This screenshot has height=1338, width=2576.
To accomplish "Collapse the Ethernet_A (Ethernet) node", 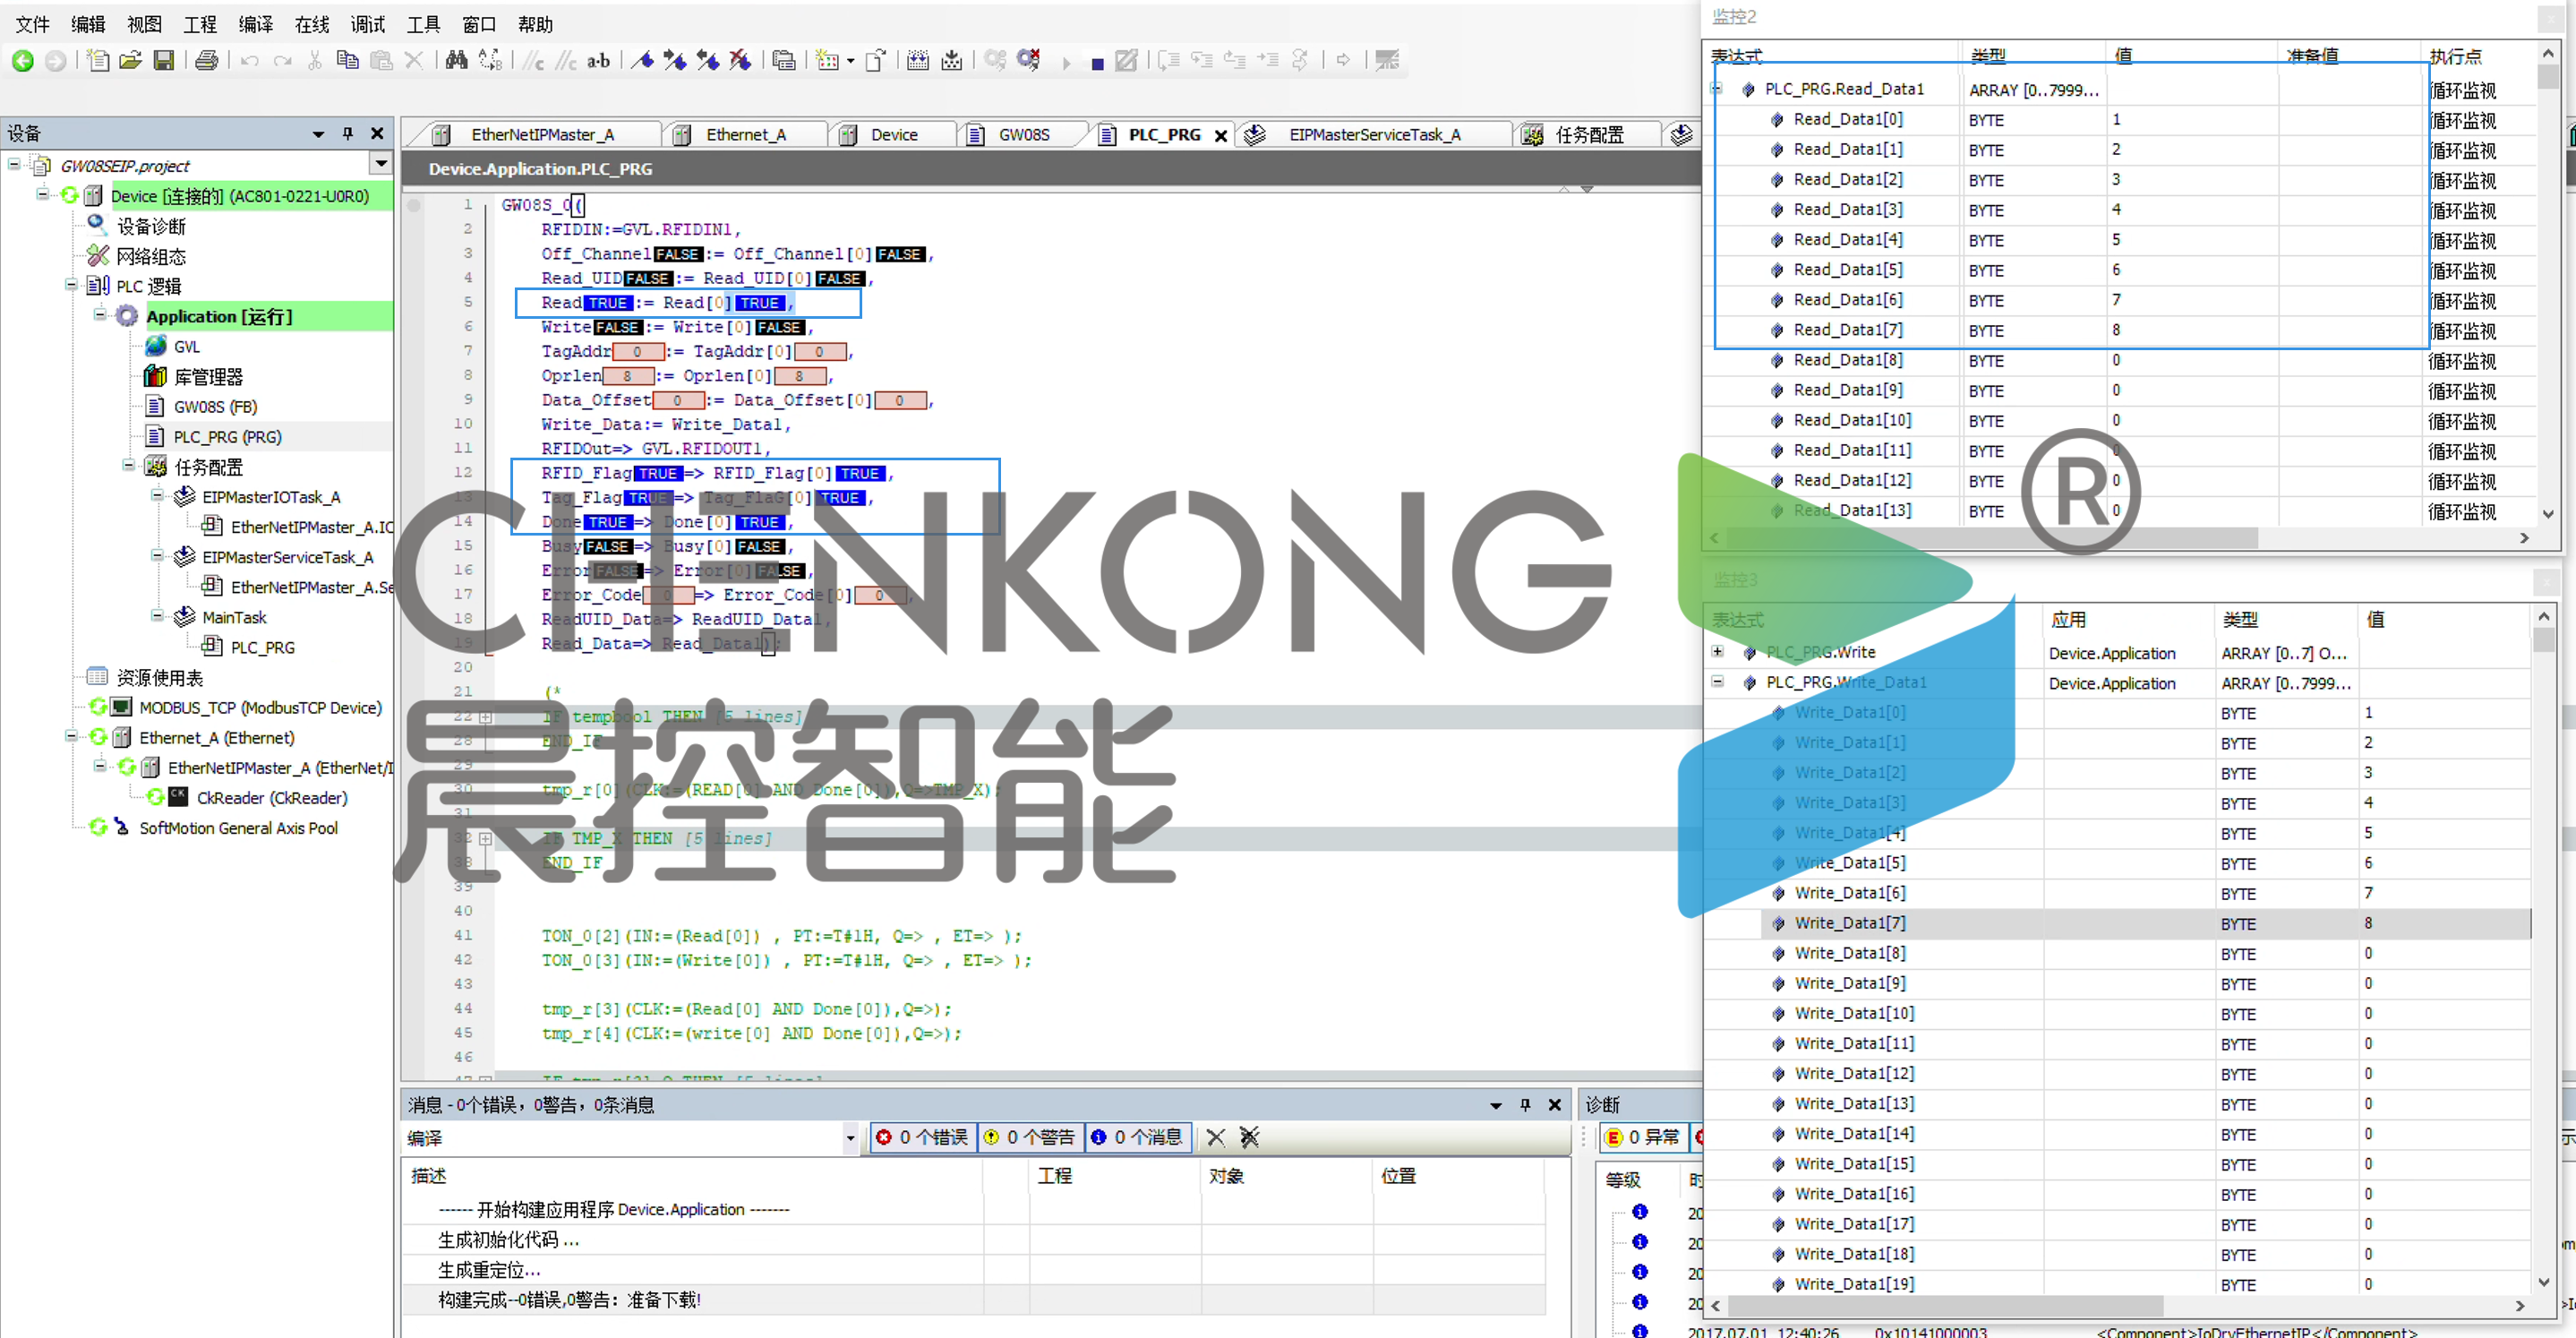I will 71,736.
